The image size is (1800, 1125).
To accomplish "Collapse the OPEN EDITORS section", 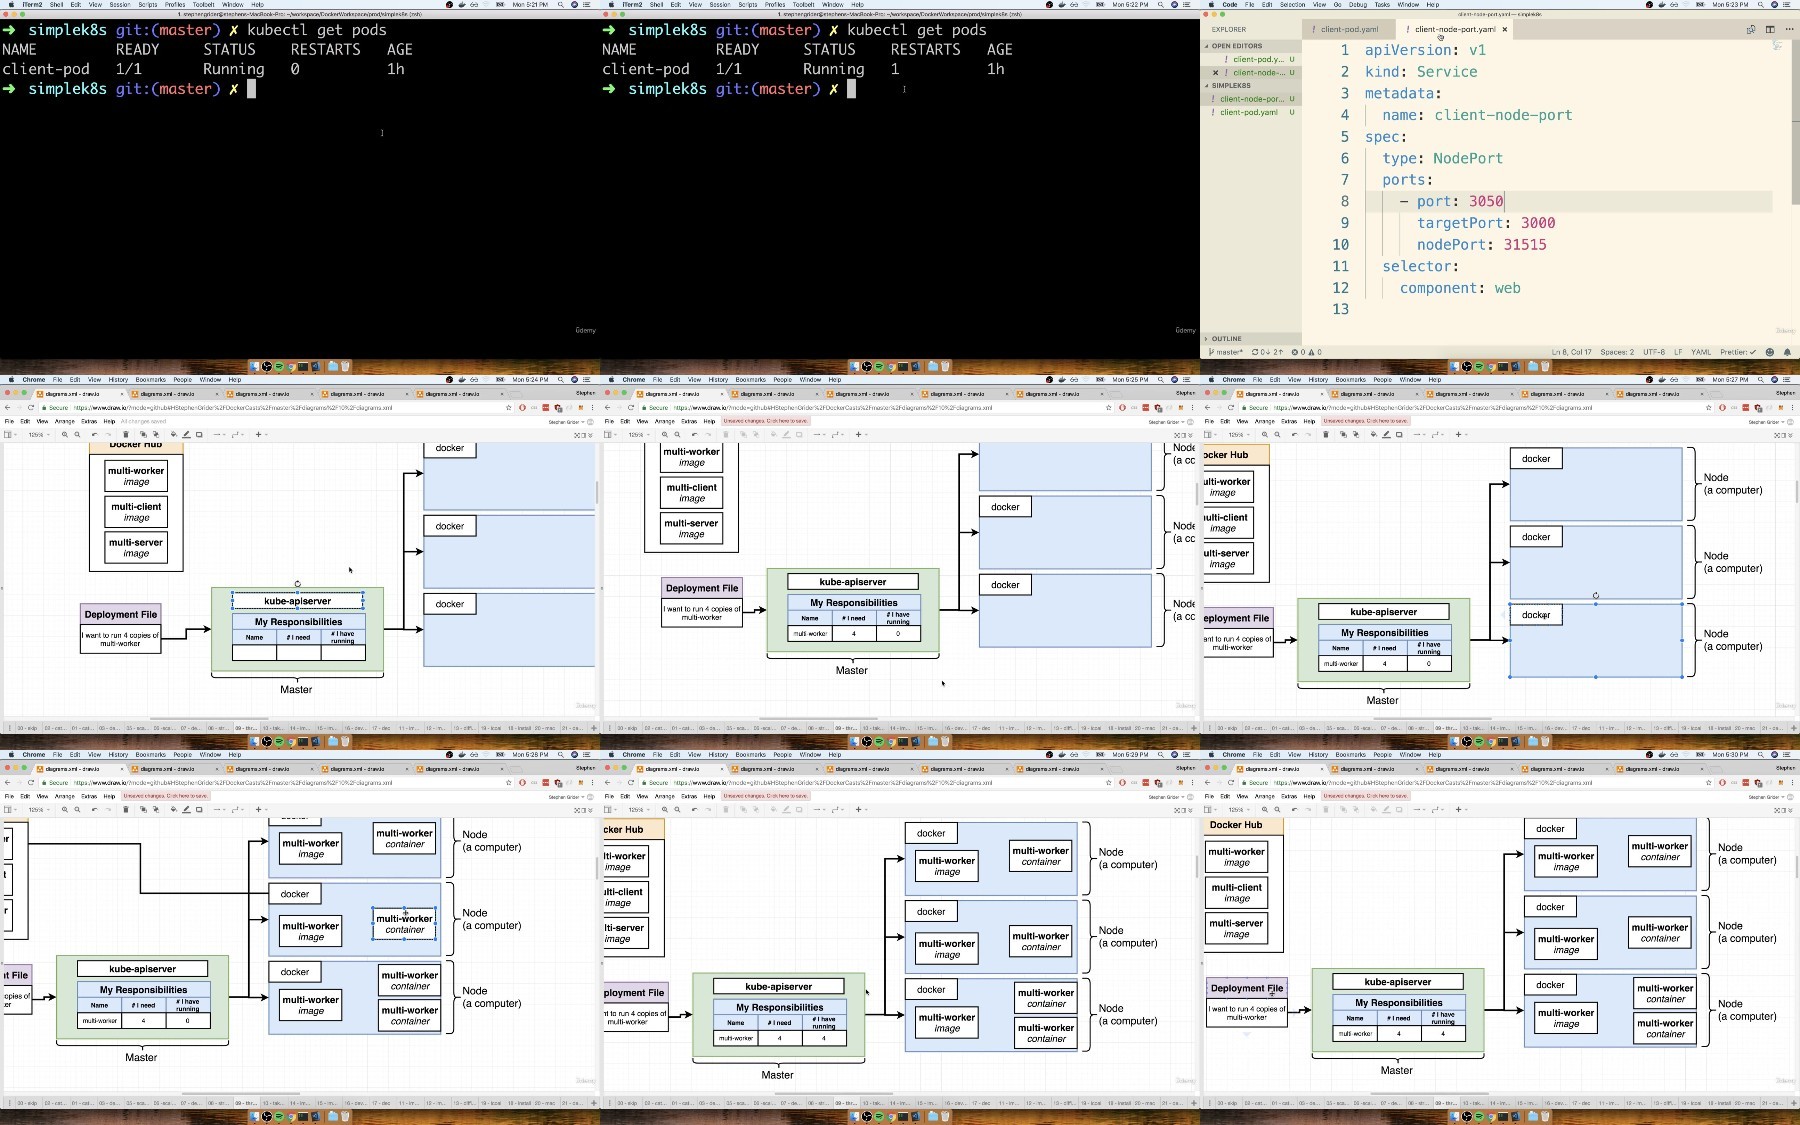I will tap(1235, 46).
